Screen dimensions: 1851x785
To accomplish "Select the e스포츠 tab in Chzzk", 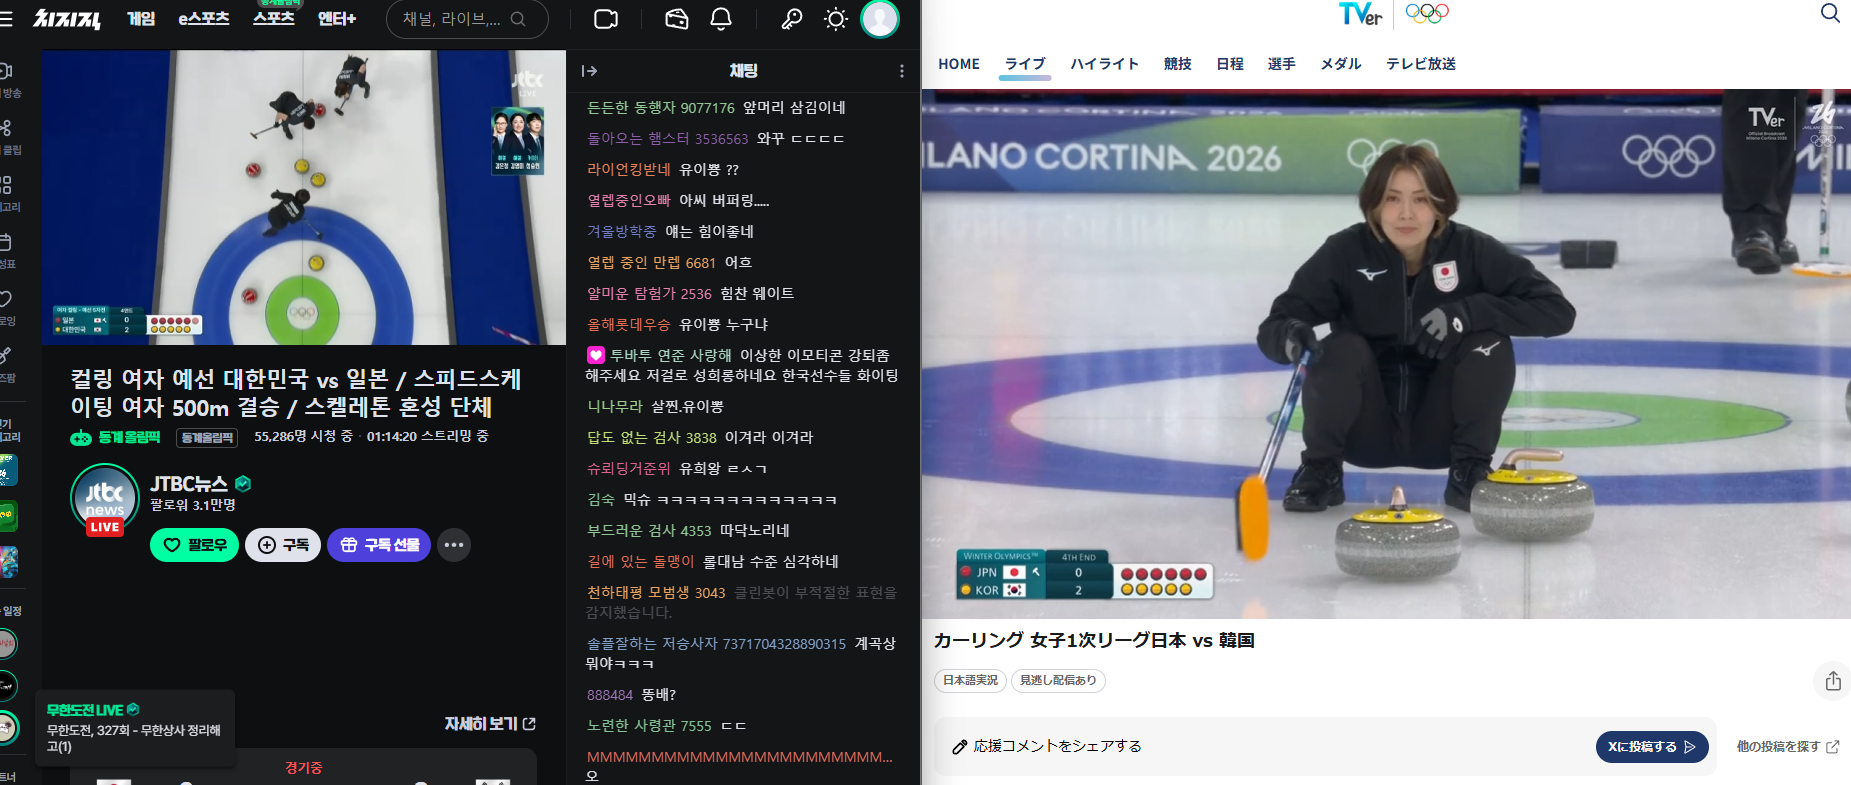I will [204, 19].
